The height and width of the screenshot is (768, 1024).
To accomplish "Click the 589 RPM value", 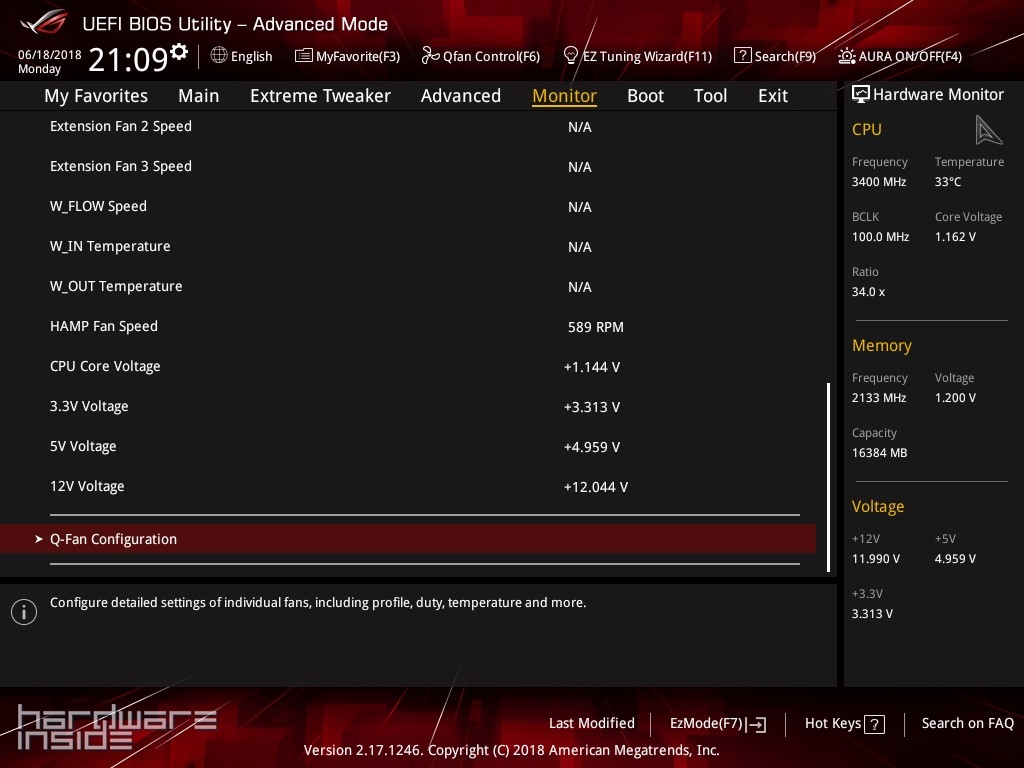I will (x=596, y=327).
